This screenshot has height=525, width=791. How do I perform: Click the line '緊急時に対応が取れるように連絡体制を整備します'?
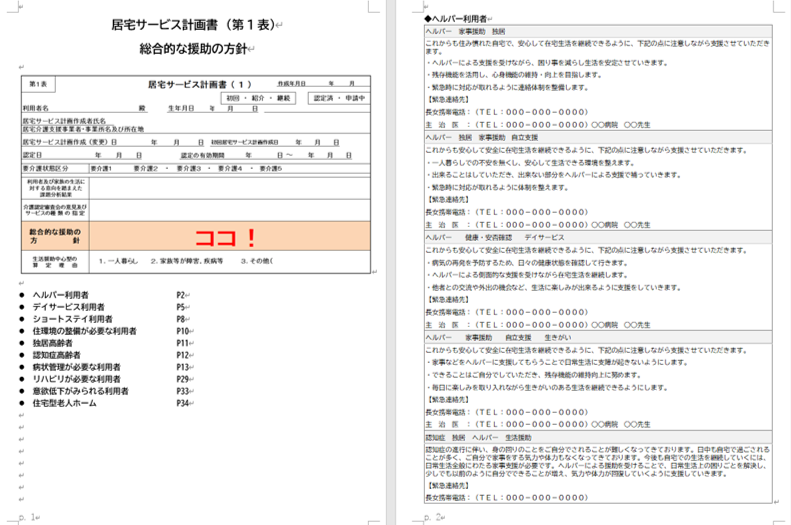point(507,87)
